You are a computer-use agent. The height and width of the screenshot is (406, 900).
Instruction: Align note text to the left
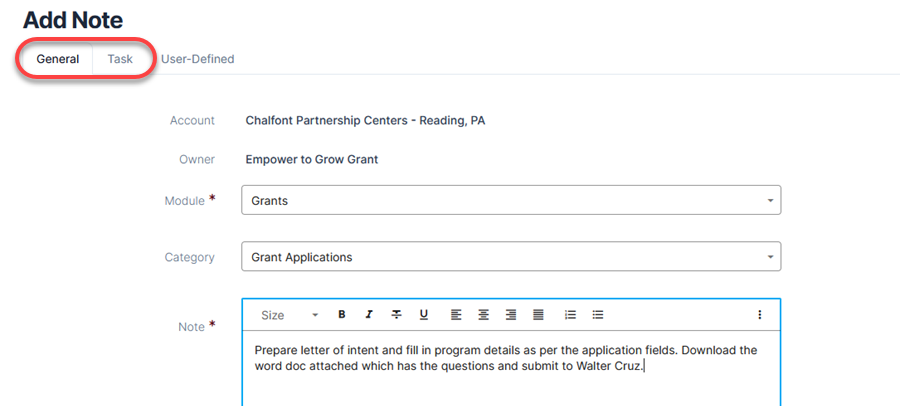[456, 315]
